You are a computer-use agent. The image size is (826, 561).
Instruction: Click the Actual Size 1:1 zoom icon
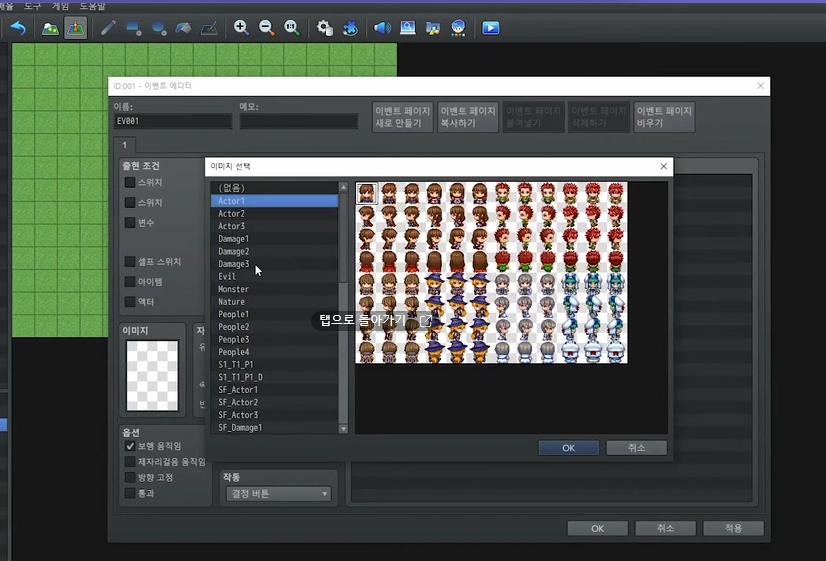tap(292, 28)
